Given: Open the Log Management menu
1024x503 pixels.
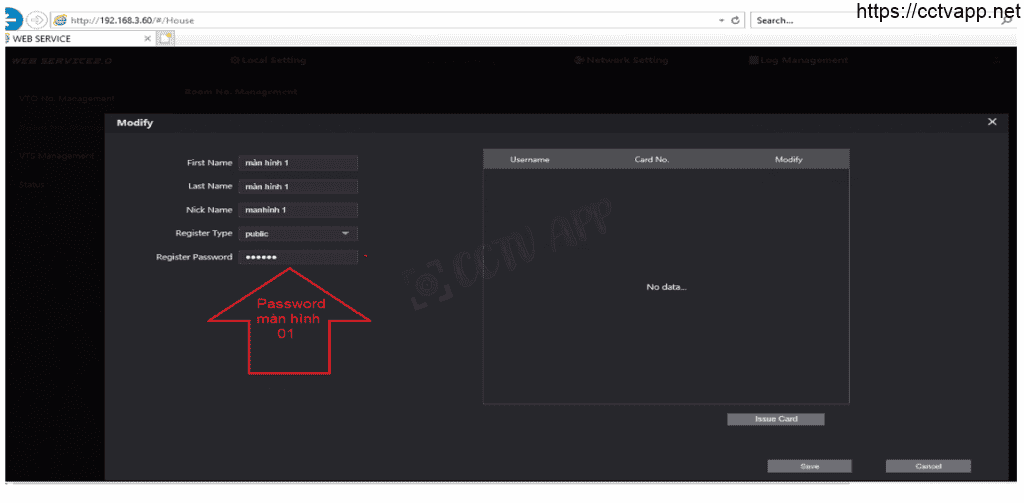Looking at the screenshot, I should pos(798,60).
